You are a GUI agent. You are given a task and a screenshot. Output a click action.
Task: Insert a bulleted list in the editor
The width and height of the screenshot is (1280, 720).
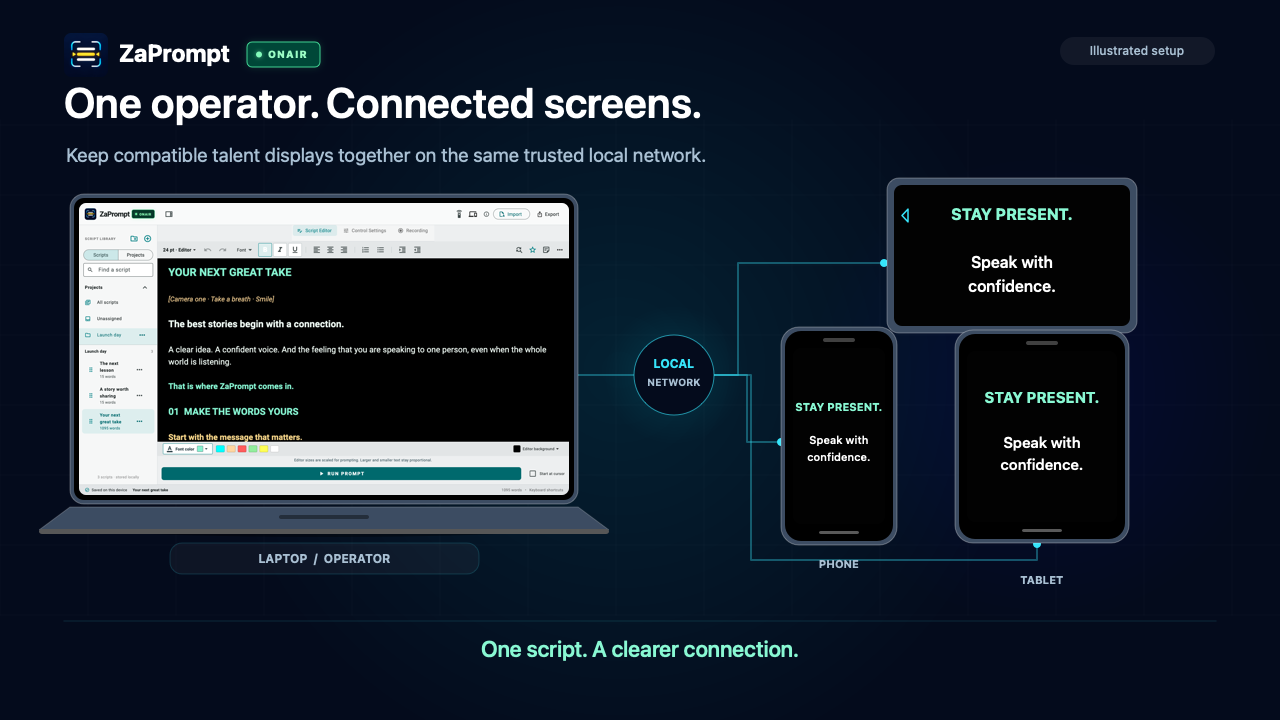click(x=380, y=250)
